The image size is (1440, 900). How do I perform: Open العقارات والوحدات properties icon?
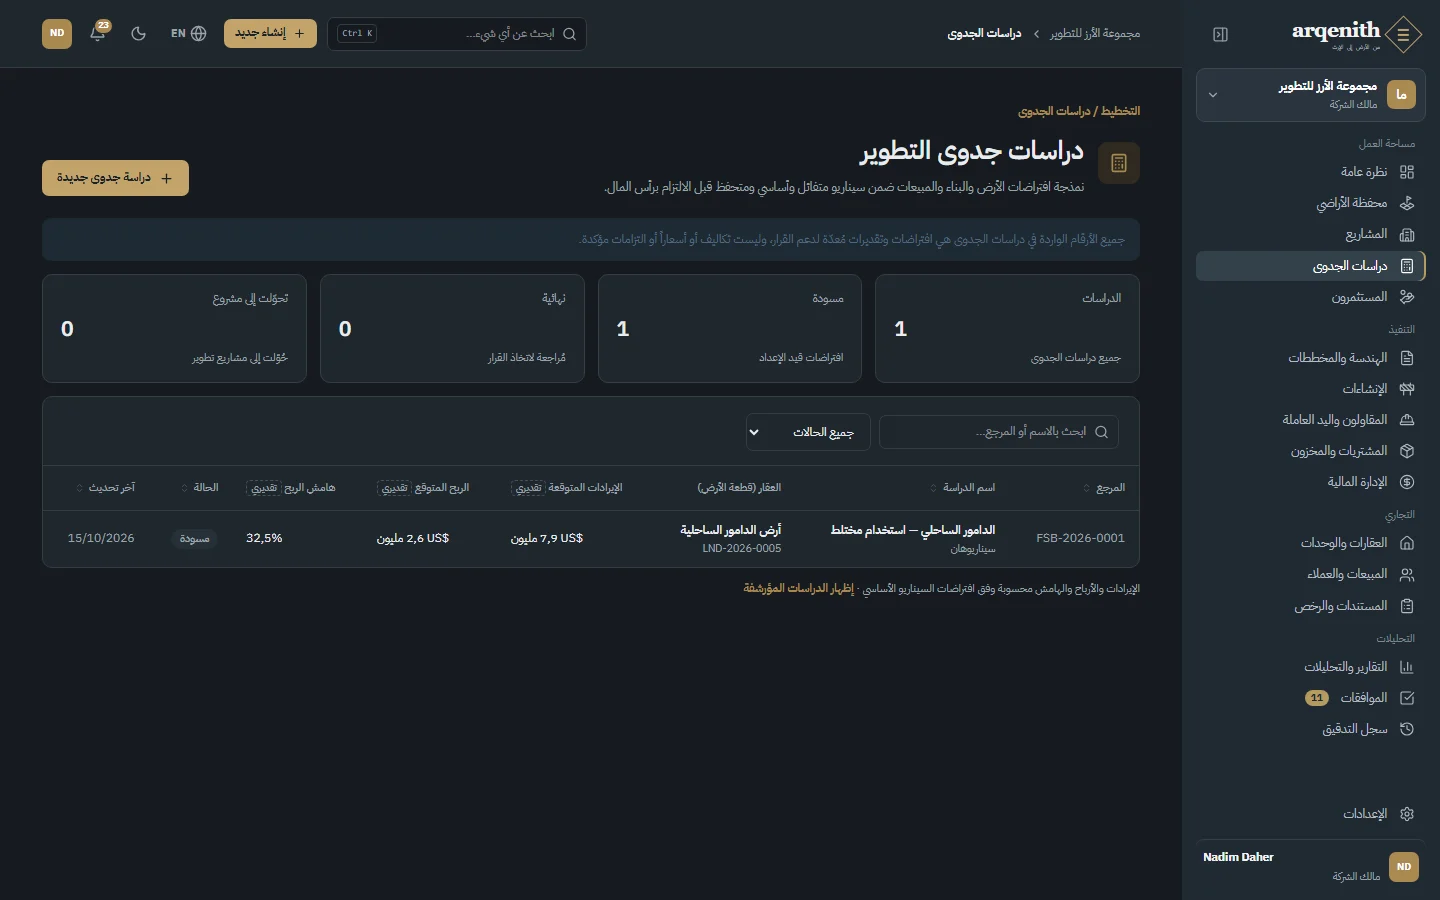[1407, 543]
